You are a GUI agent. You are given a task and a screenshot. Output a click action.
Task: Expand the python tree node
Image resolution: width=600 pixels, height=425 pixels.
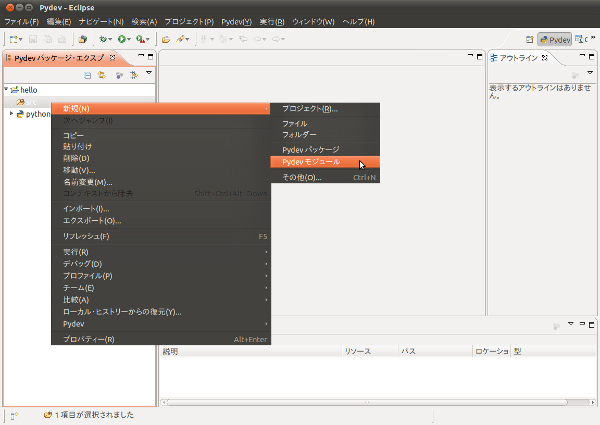(11, 114)
